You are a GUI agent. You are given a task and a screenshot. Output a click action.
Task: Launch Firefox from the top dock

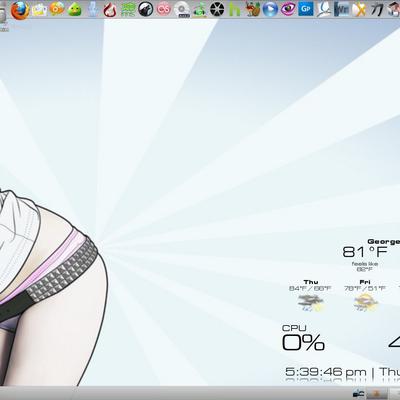point(20,10)
